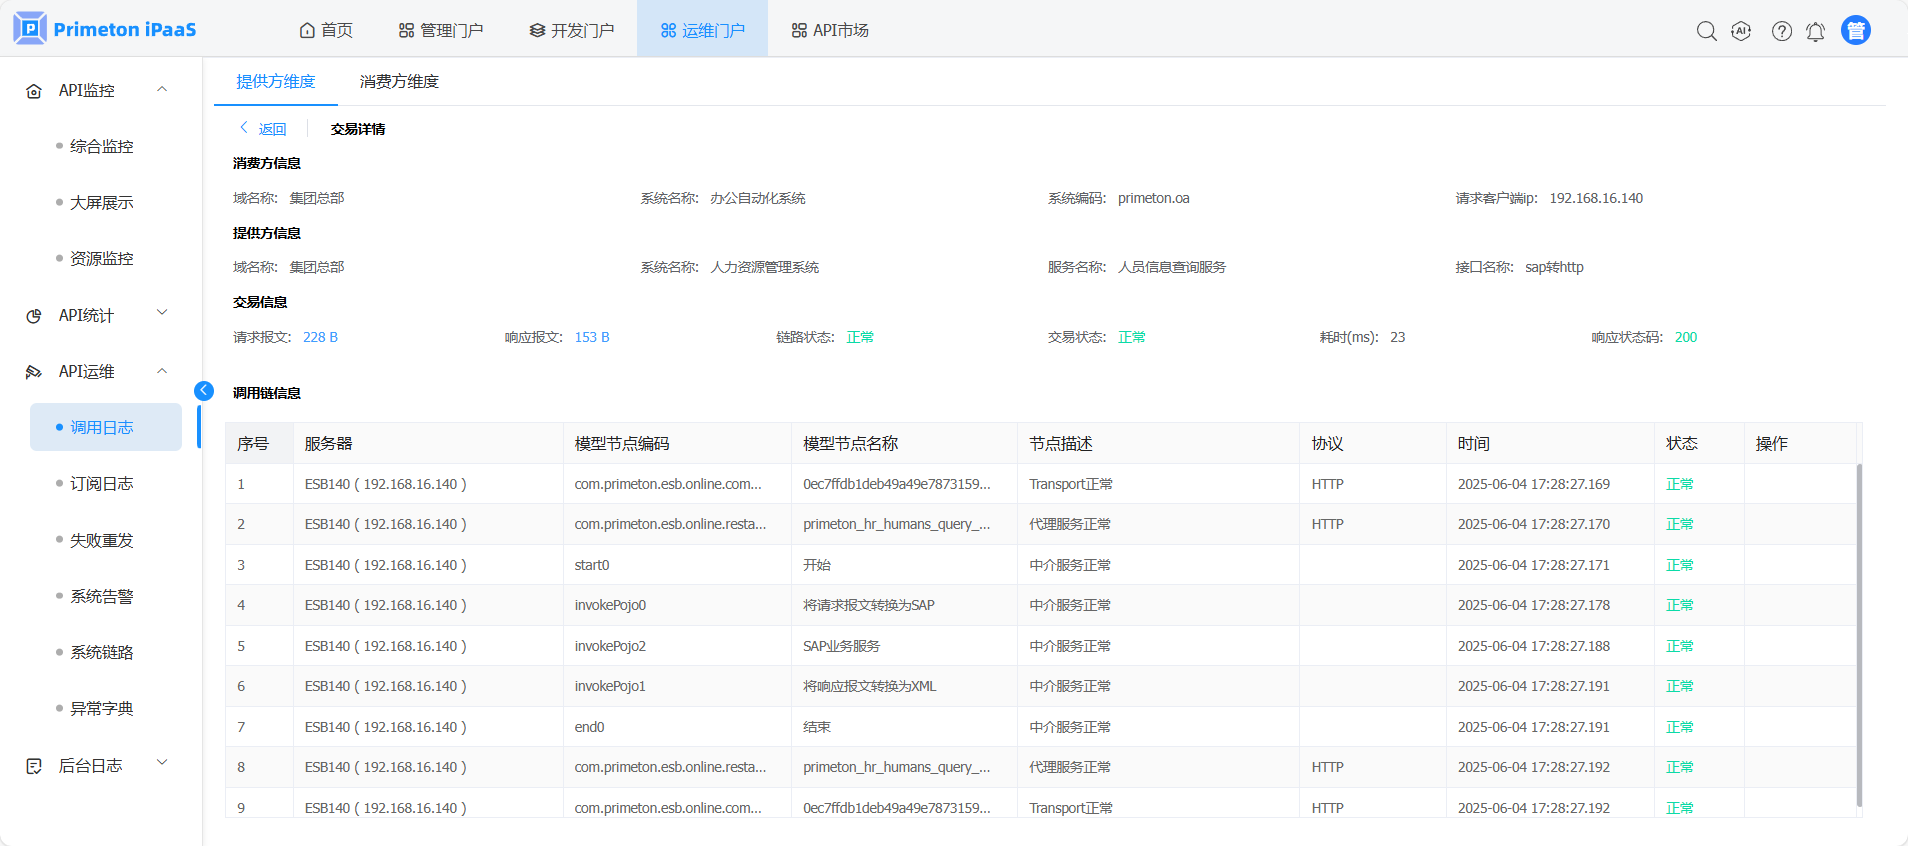Viewport: 1908px width, 846px height.
Task: Click the help question mark icon
Action: pyautogui.click(x=1781, y=31)
